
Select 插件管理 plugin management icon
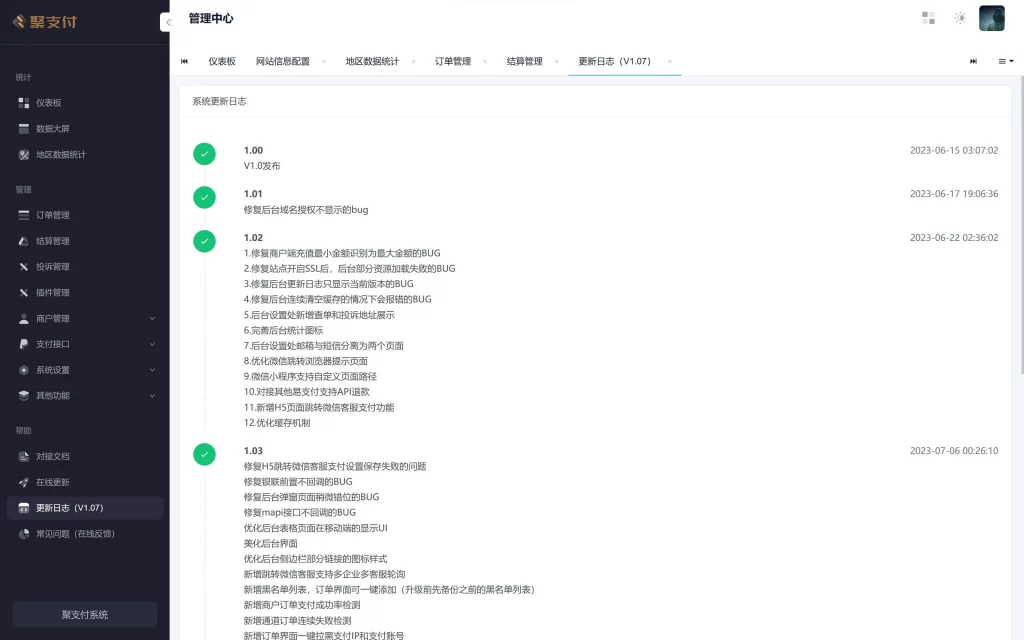tap(22, 292)
